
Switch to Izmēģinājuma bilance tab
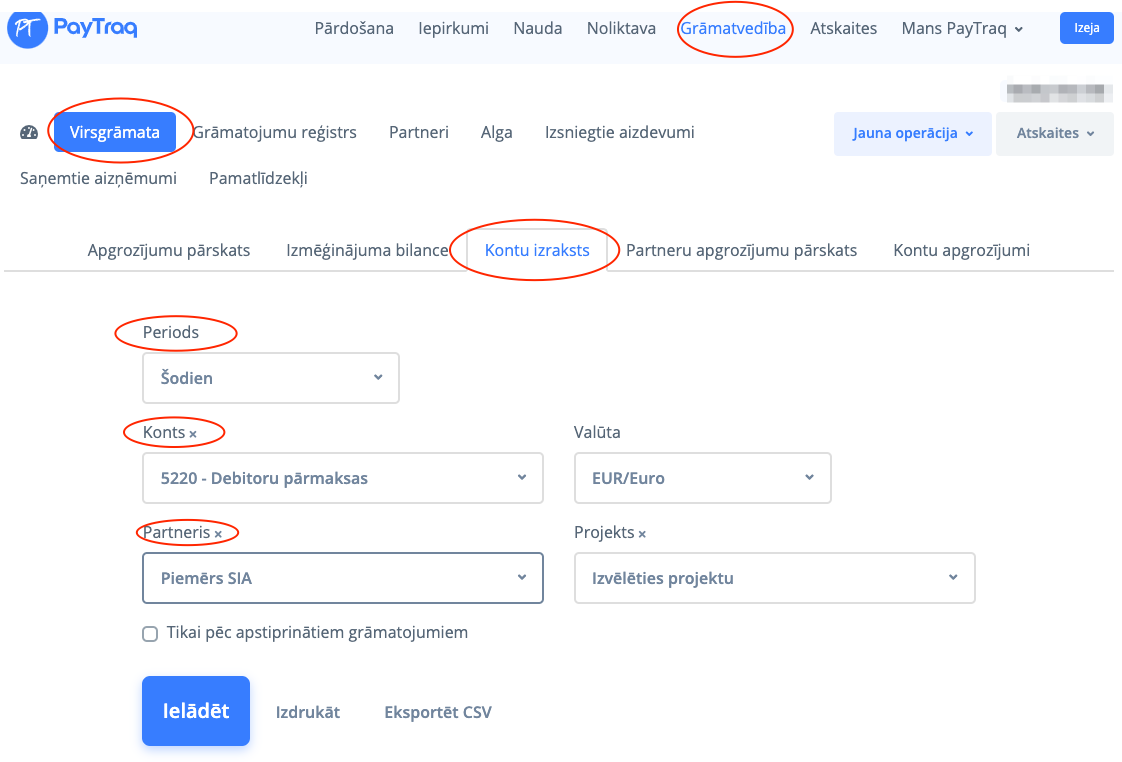pyautogui.click(x=367, y=250)
